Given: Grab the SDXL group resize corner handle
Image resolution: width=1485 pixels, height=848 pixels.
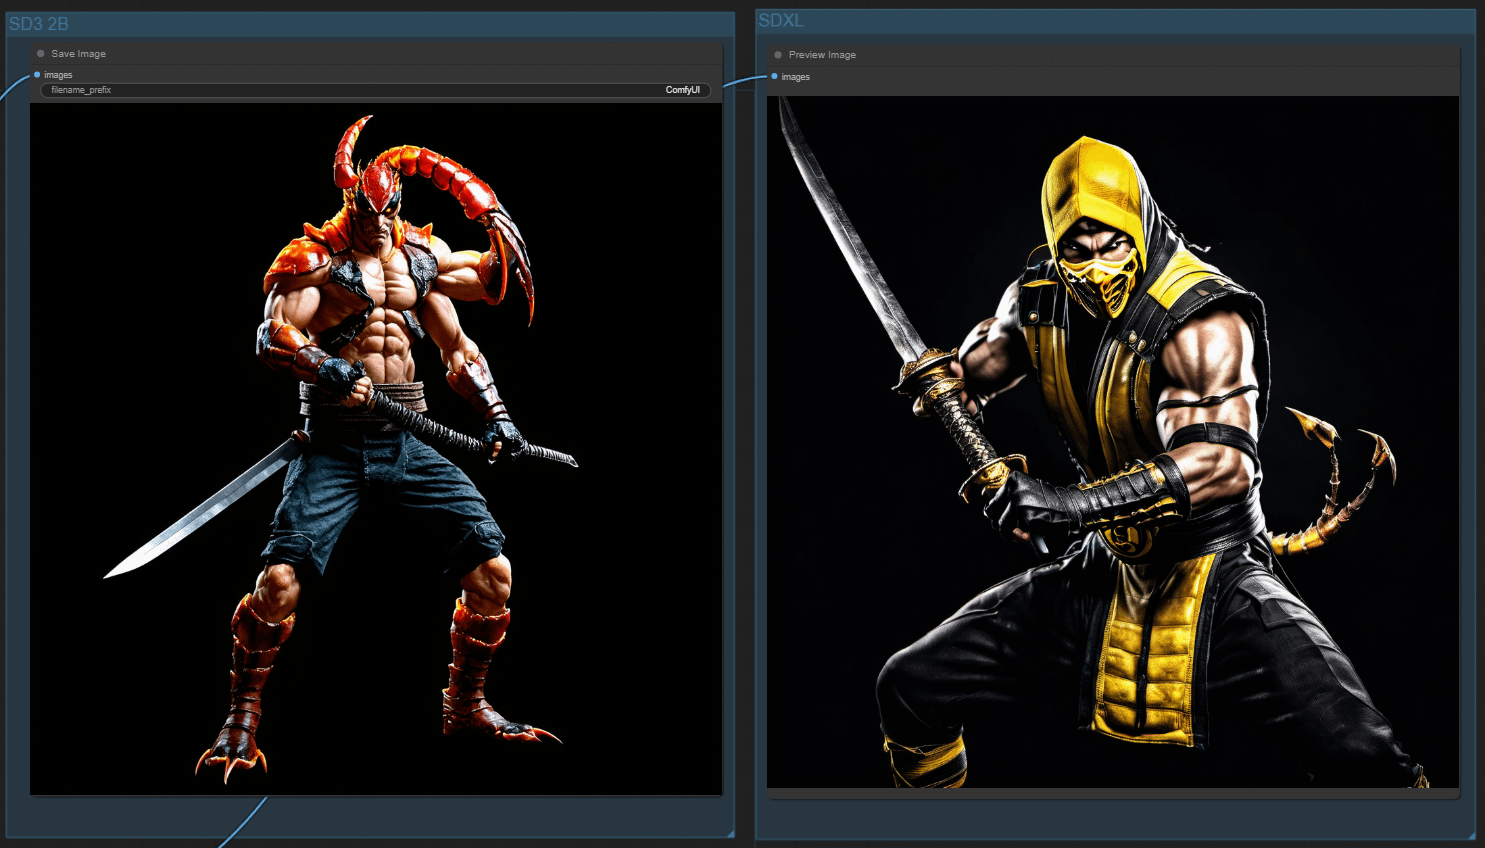Looking at the screenshot, I should point(1471,835).
